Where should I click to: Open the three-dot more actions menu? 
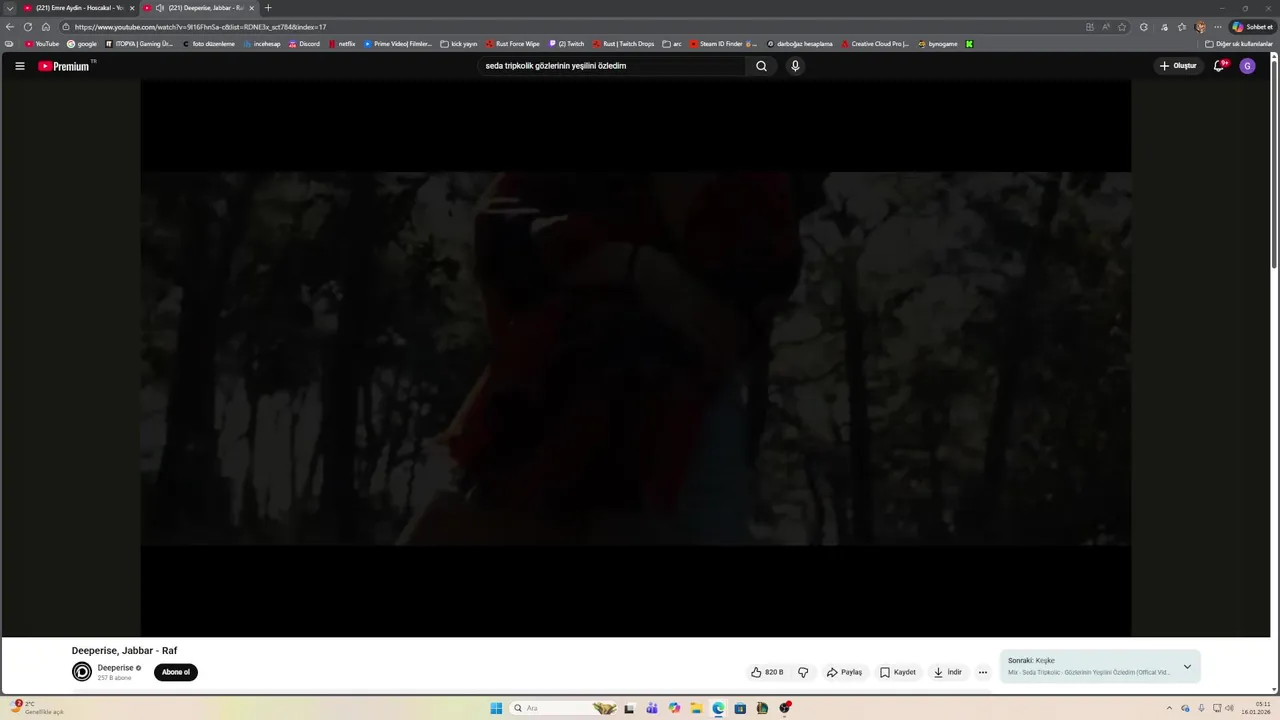pos(983,672)
